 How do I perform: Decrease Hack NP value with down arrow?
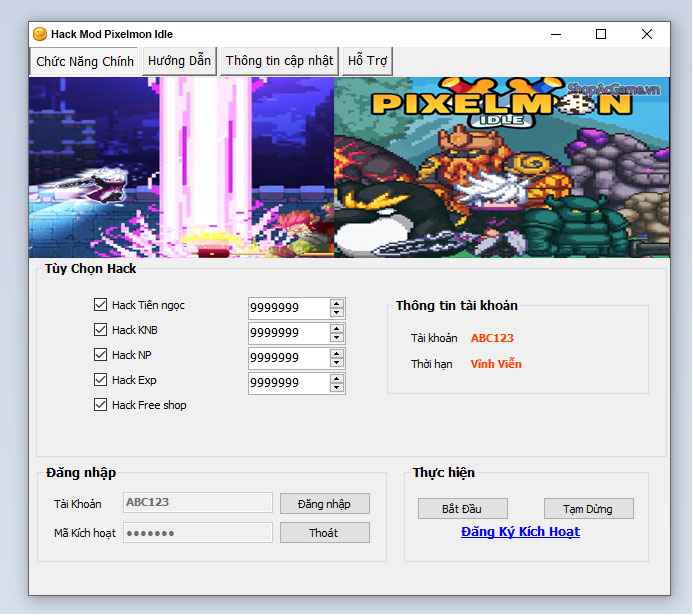point(336,363)
